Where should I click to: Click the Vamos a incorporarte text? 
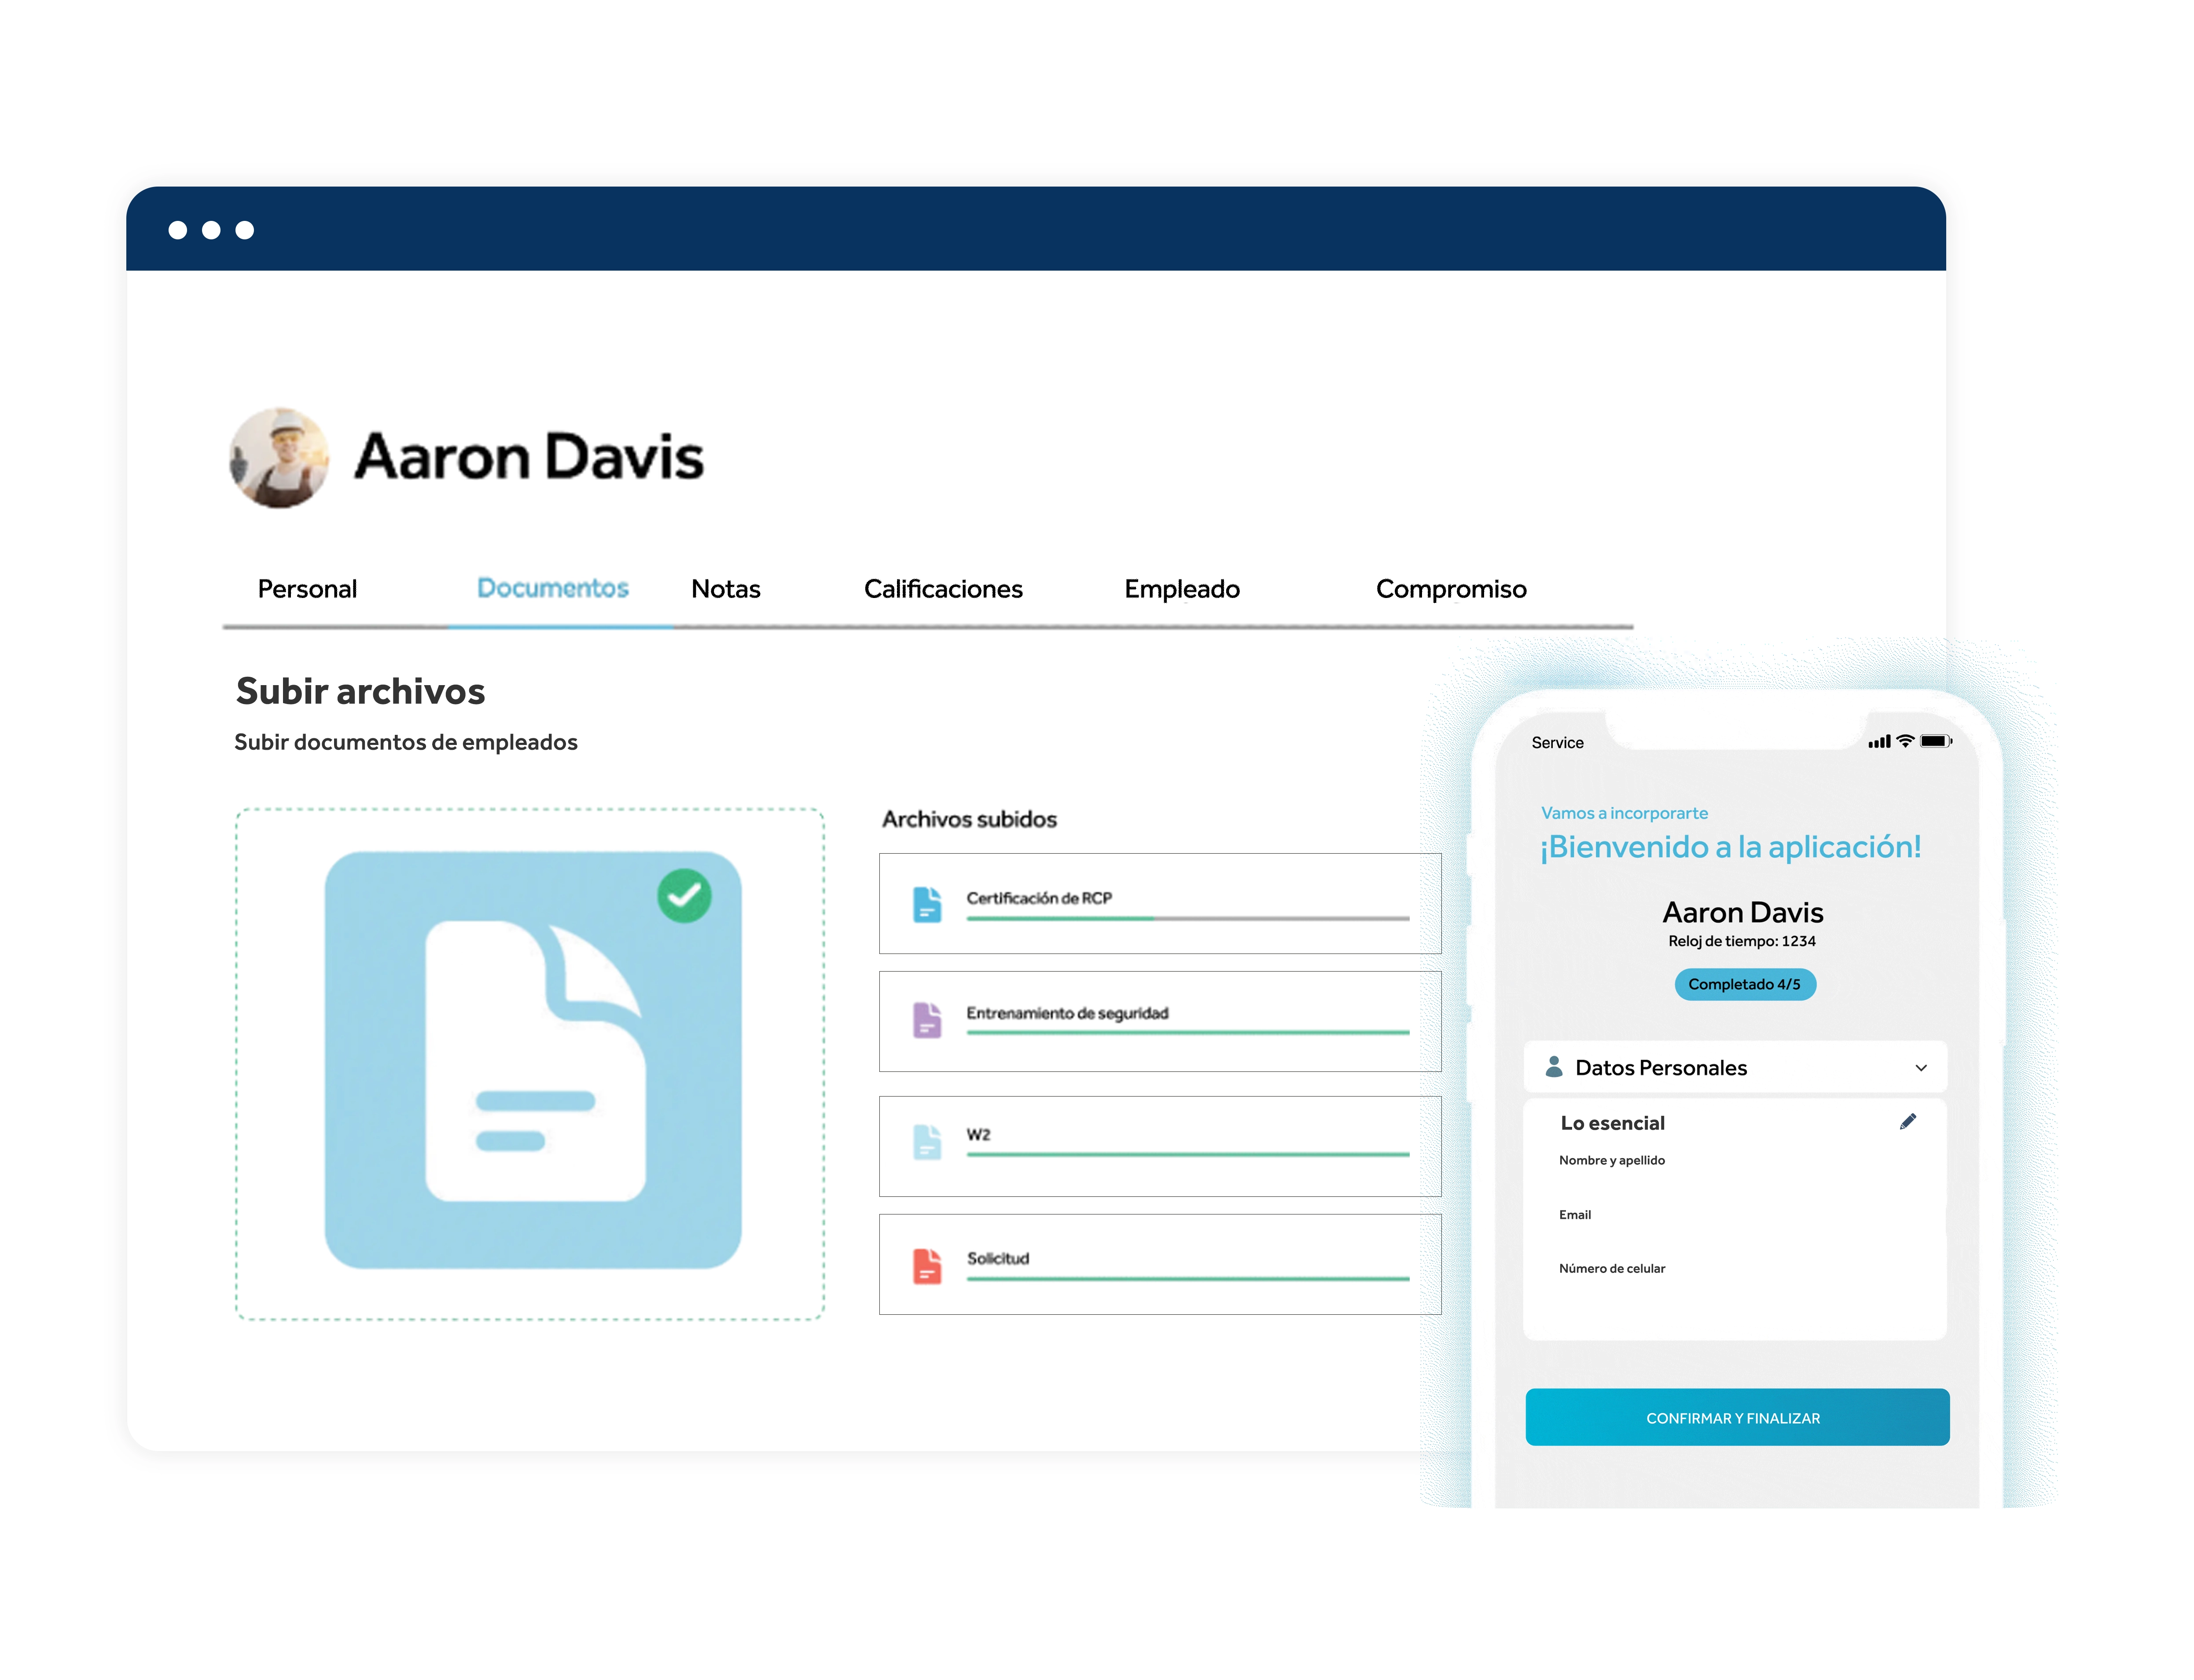click(x=1623, y=813)
